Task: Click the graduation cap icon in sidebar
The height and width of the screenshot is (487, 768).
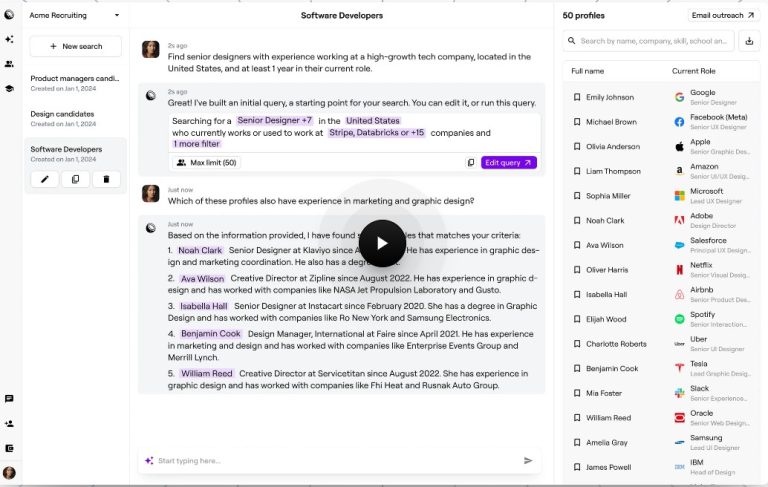Action: click(9, 89)
